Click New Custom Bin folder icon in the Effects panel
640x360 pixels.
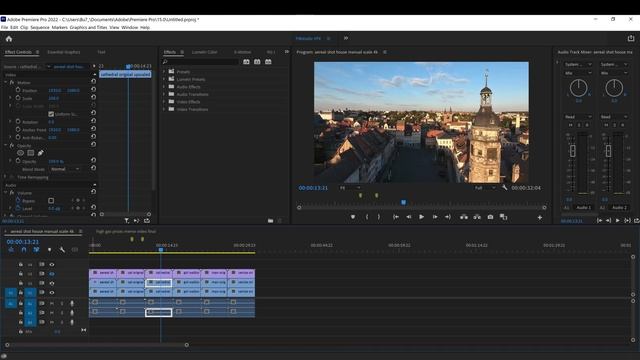[270, 220]
